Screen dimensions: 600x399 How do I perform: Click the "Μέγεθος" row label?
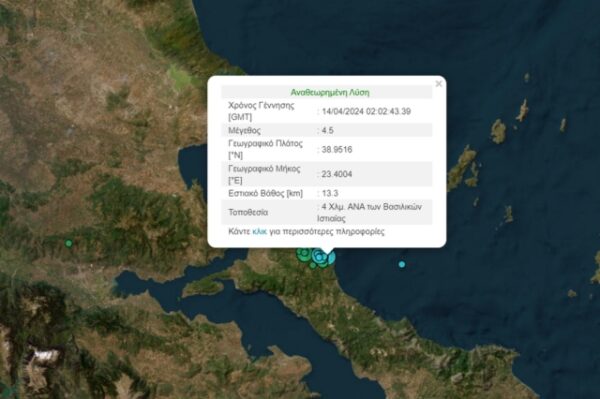[x=245, y=130]
